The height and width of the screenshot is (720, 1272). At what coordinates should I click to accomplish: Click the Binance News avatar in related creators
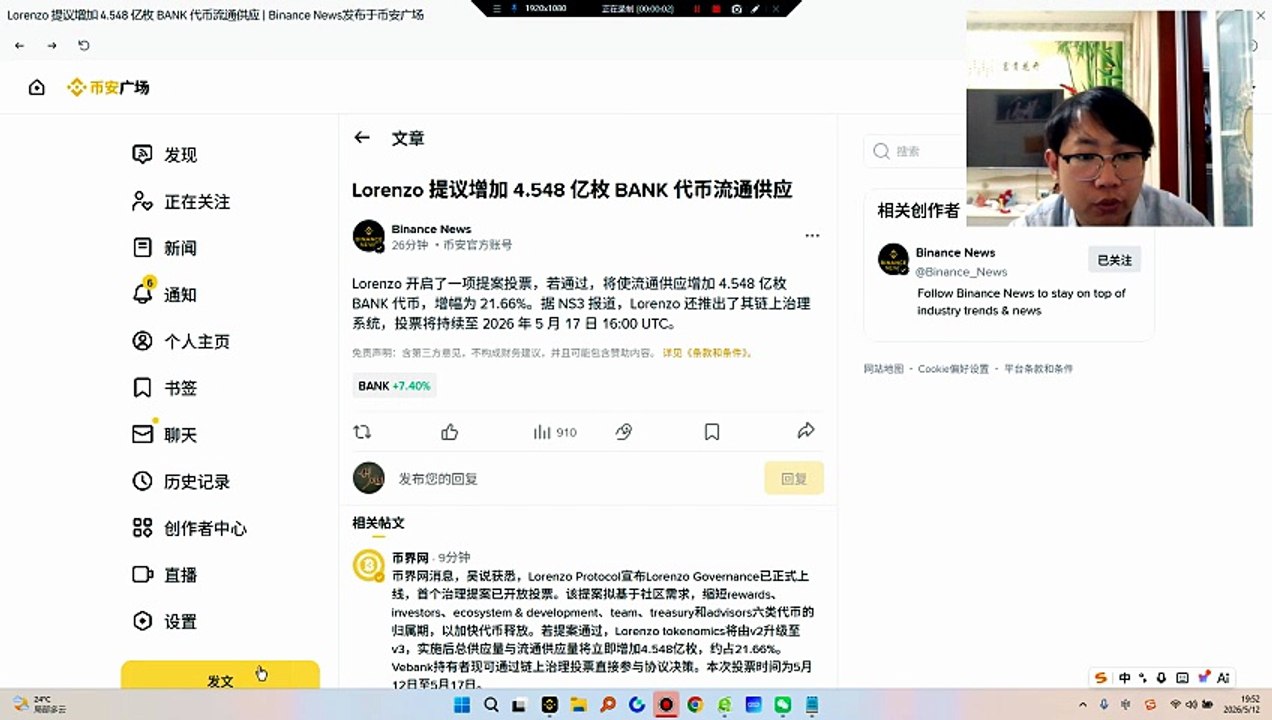[893, 259]
